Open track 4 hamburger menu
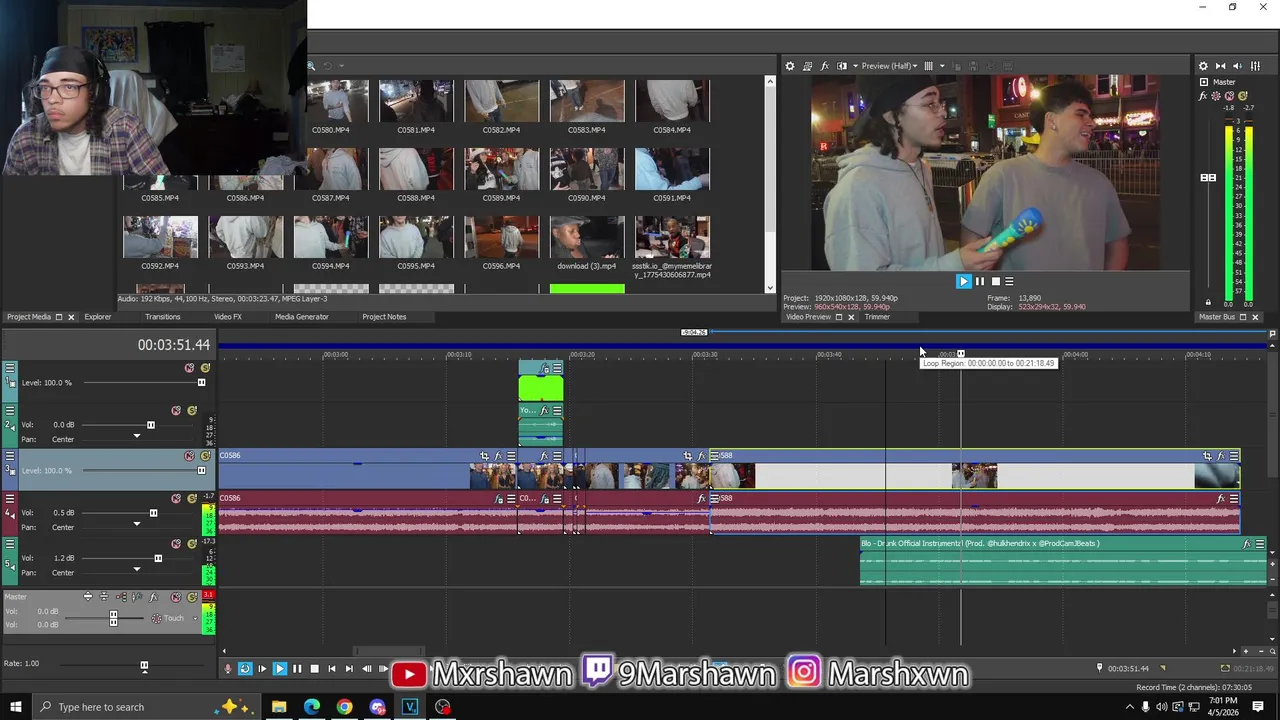 point(10,498)
